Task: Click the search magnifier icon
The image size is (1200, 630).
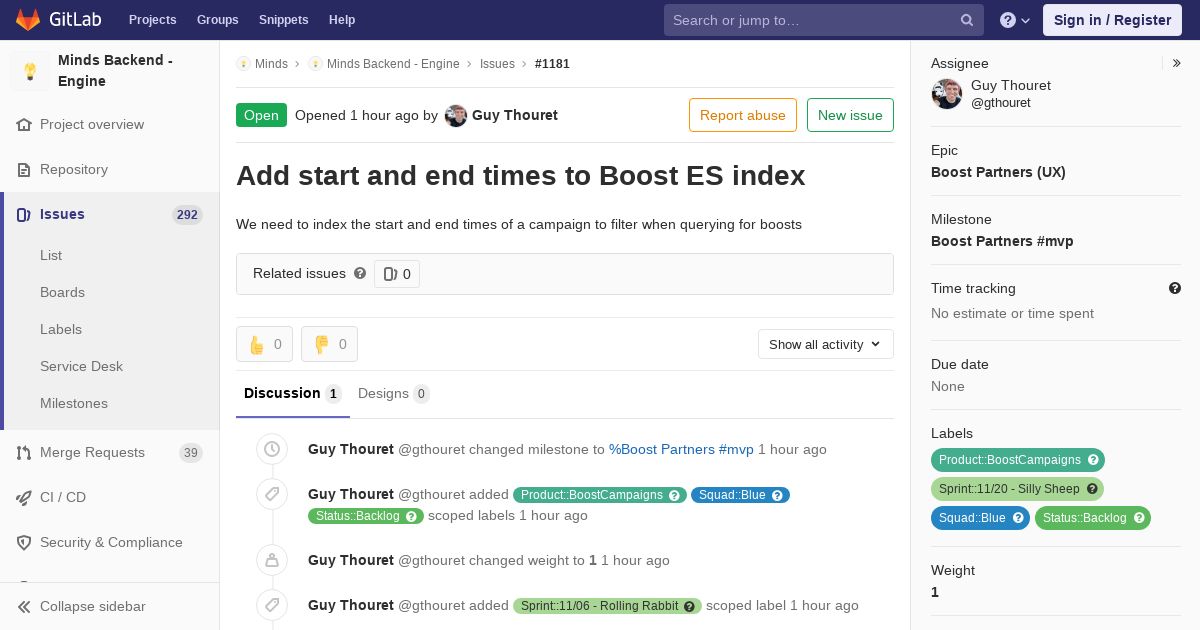Action: coord(967,20)
